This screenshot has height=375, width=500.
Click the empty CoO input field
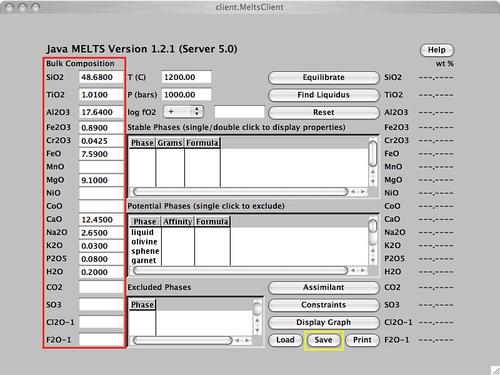(x=101, y=206)
